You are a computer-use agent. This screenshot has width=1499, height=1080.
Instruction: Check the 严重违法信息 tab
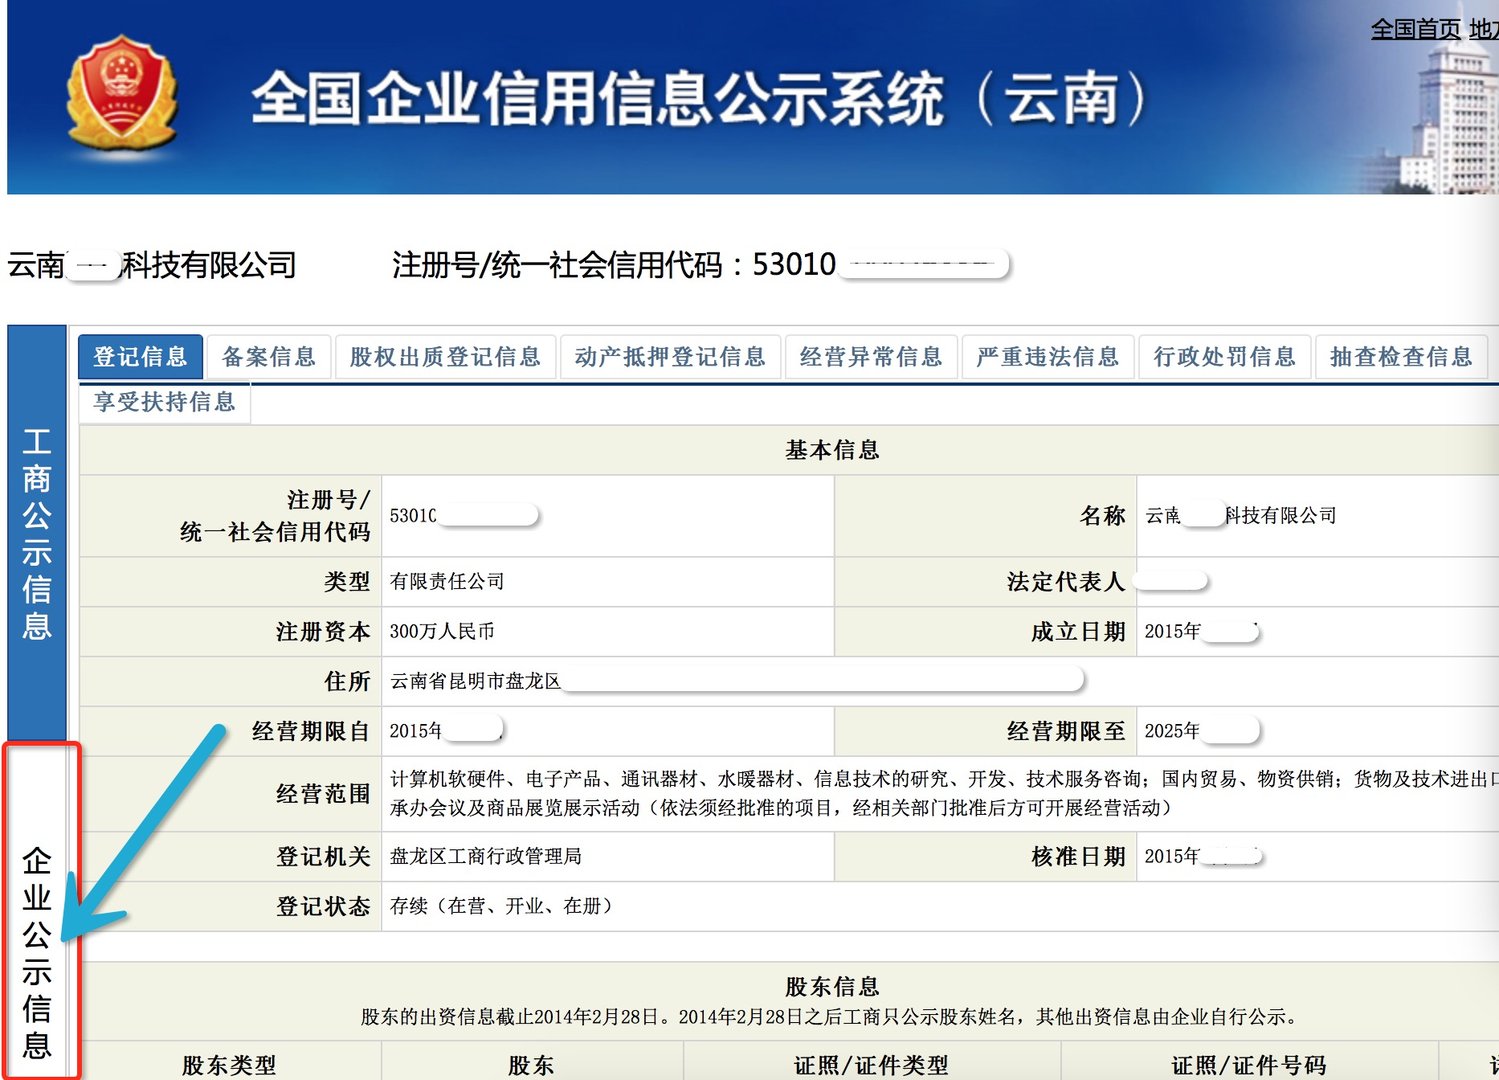[1048, 356]
